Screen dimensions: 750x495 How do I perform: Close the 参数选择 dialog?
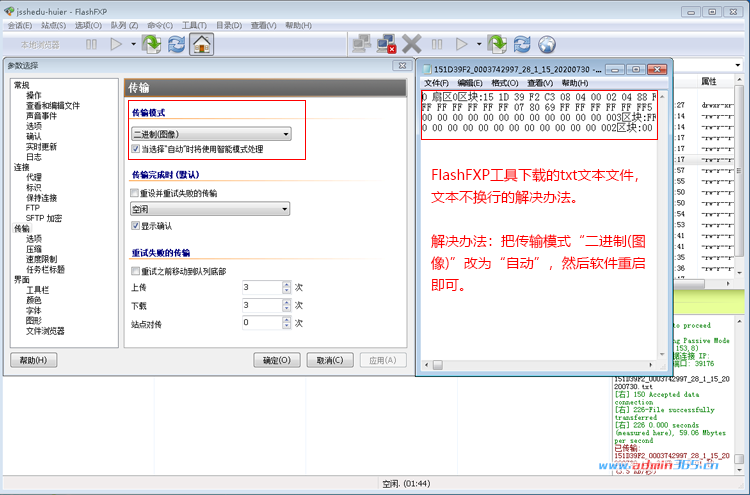point(402,66)
